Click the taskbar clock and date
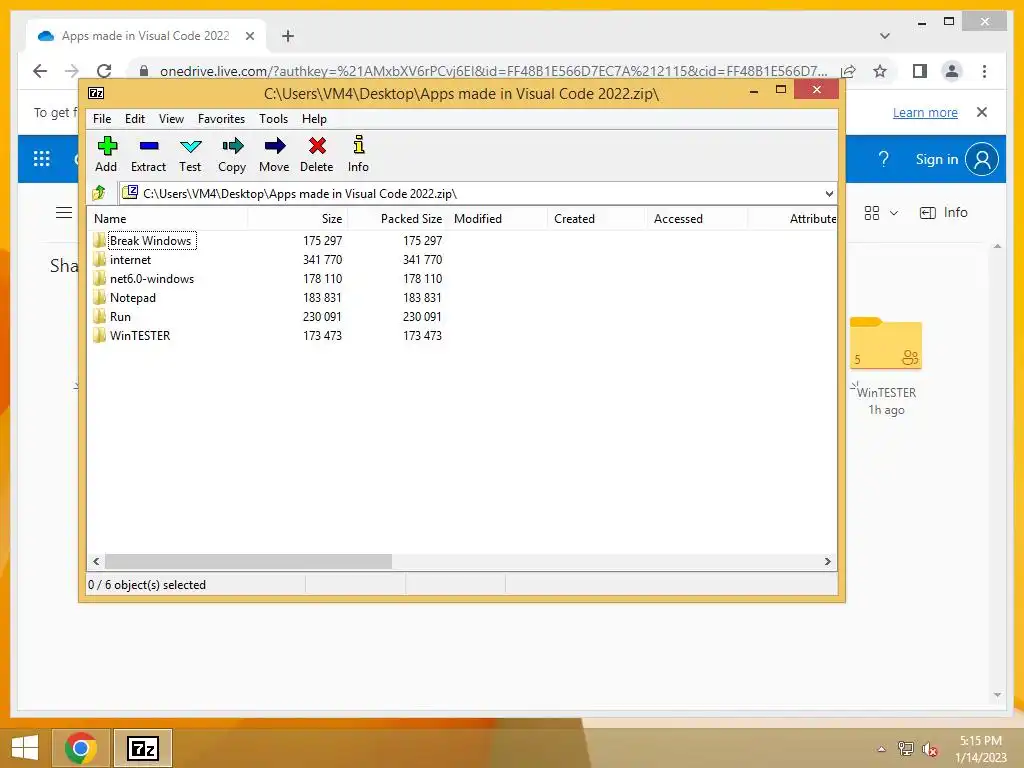 pyautogui.click(x=981, y=749)
